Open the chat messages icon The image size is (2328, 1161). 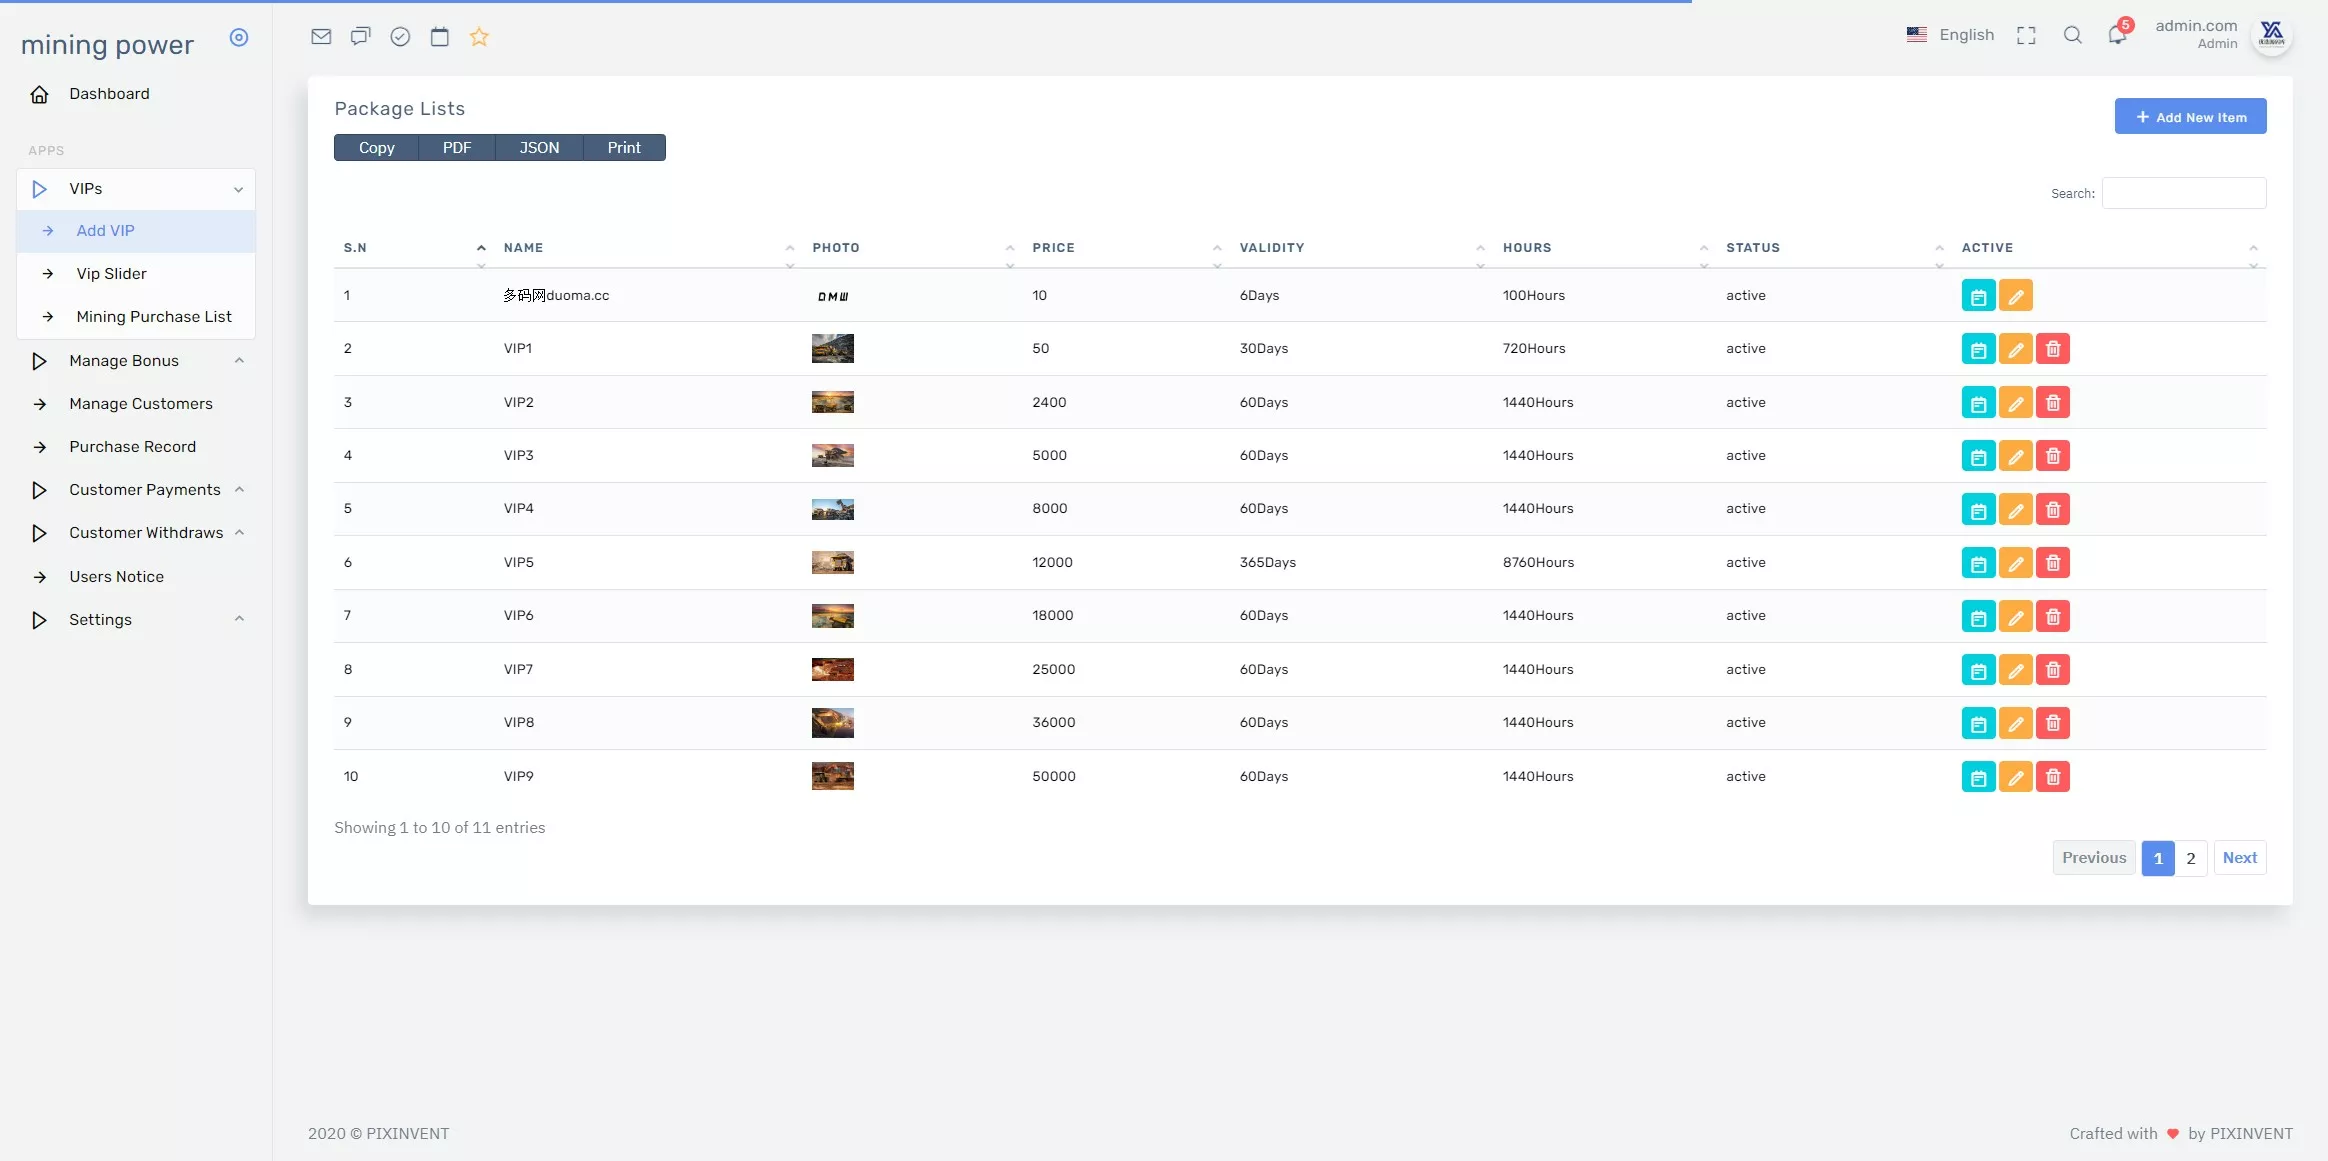360,37
